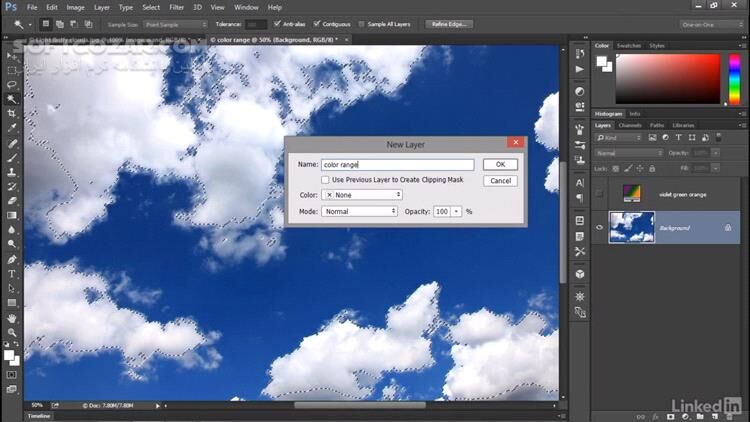Click the lock icon on Background layer
The height and width of the screenshot is (422, 750).
click(x=728, y=228)
